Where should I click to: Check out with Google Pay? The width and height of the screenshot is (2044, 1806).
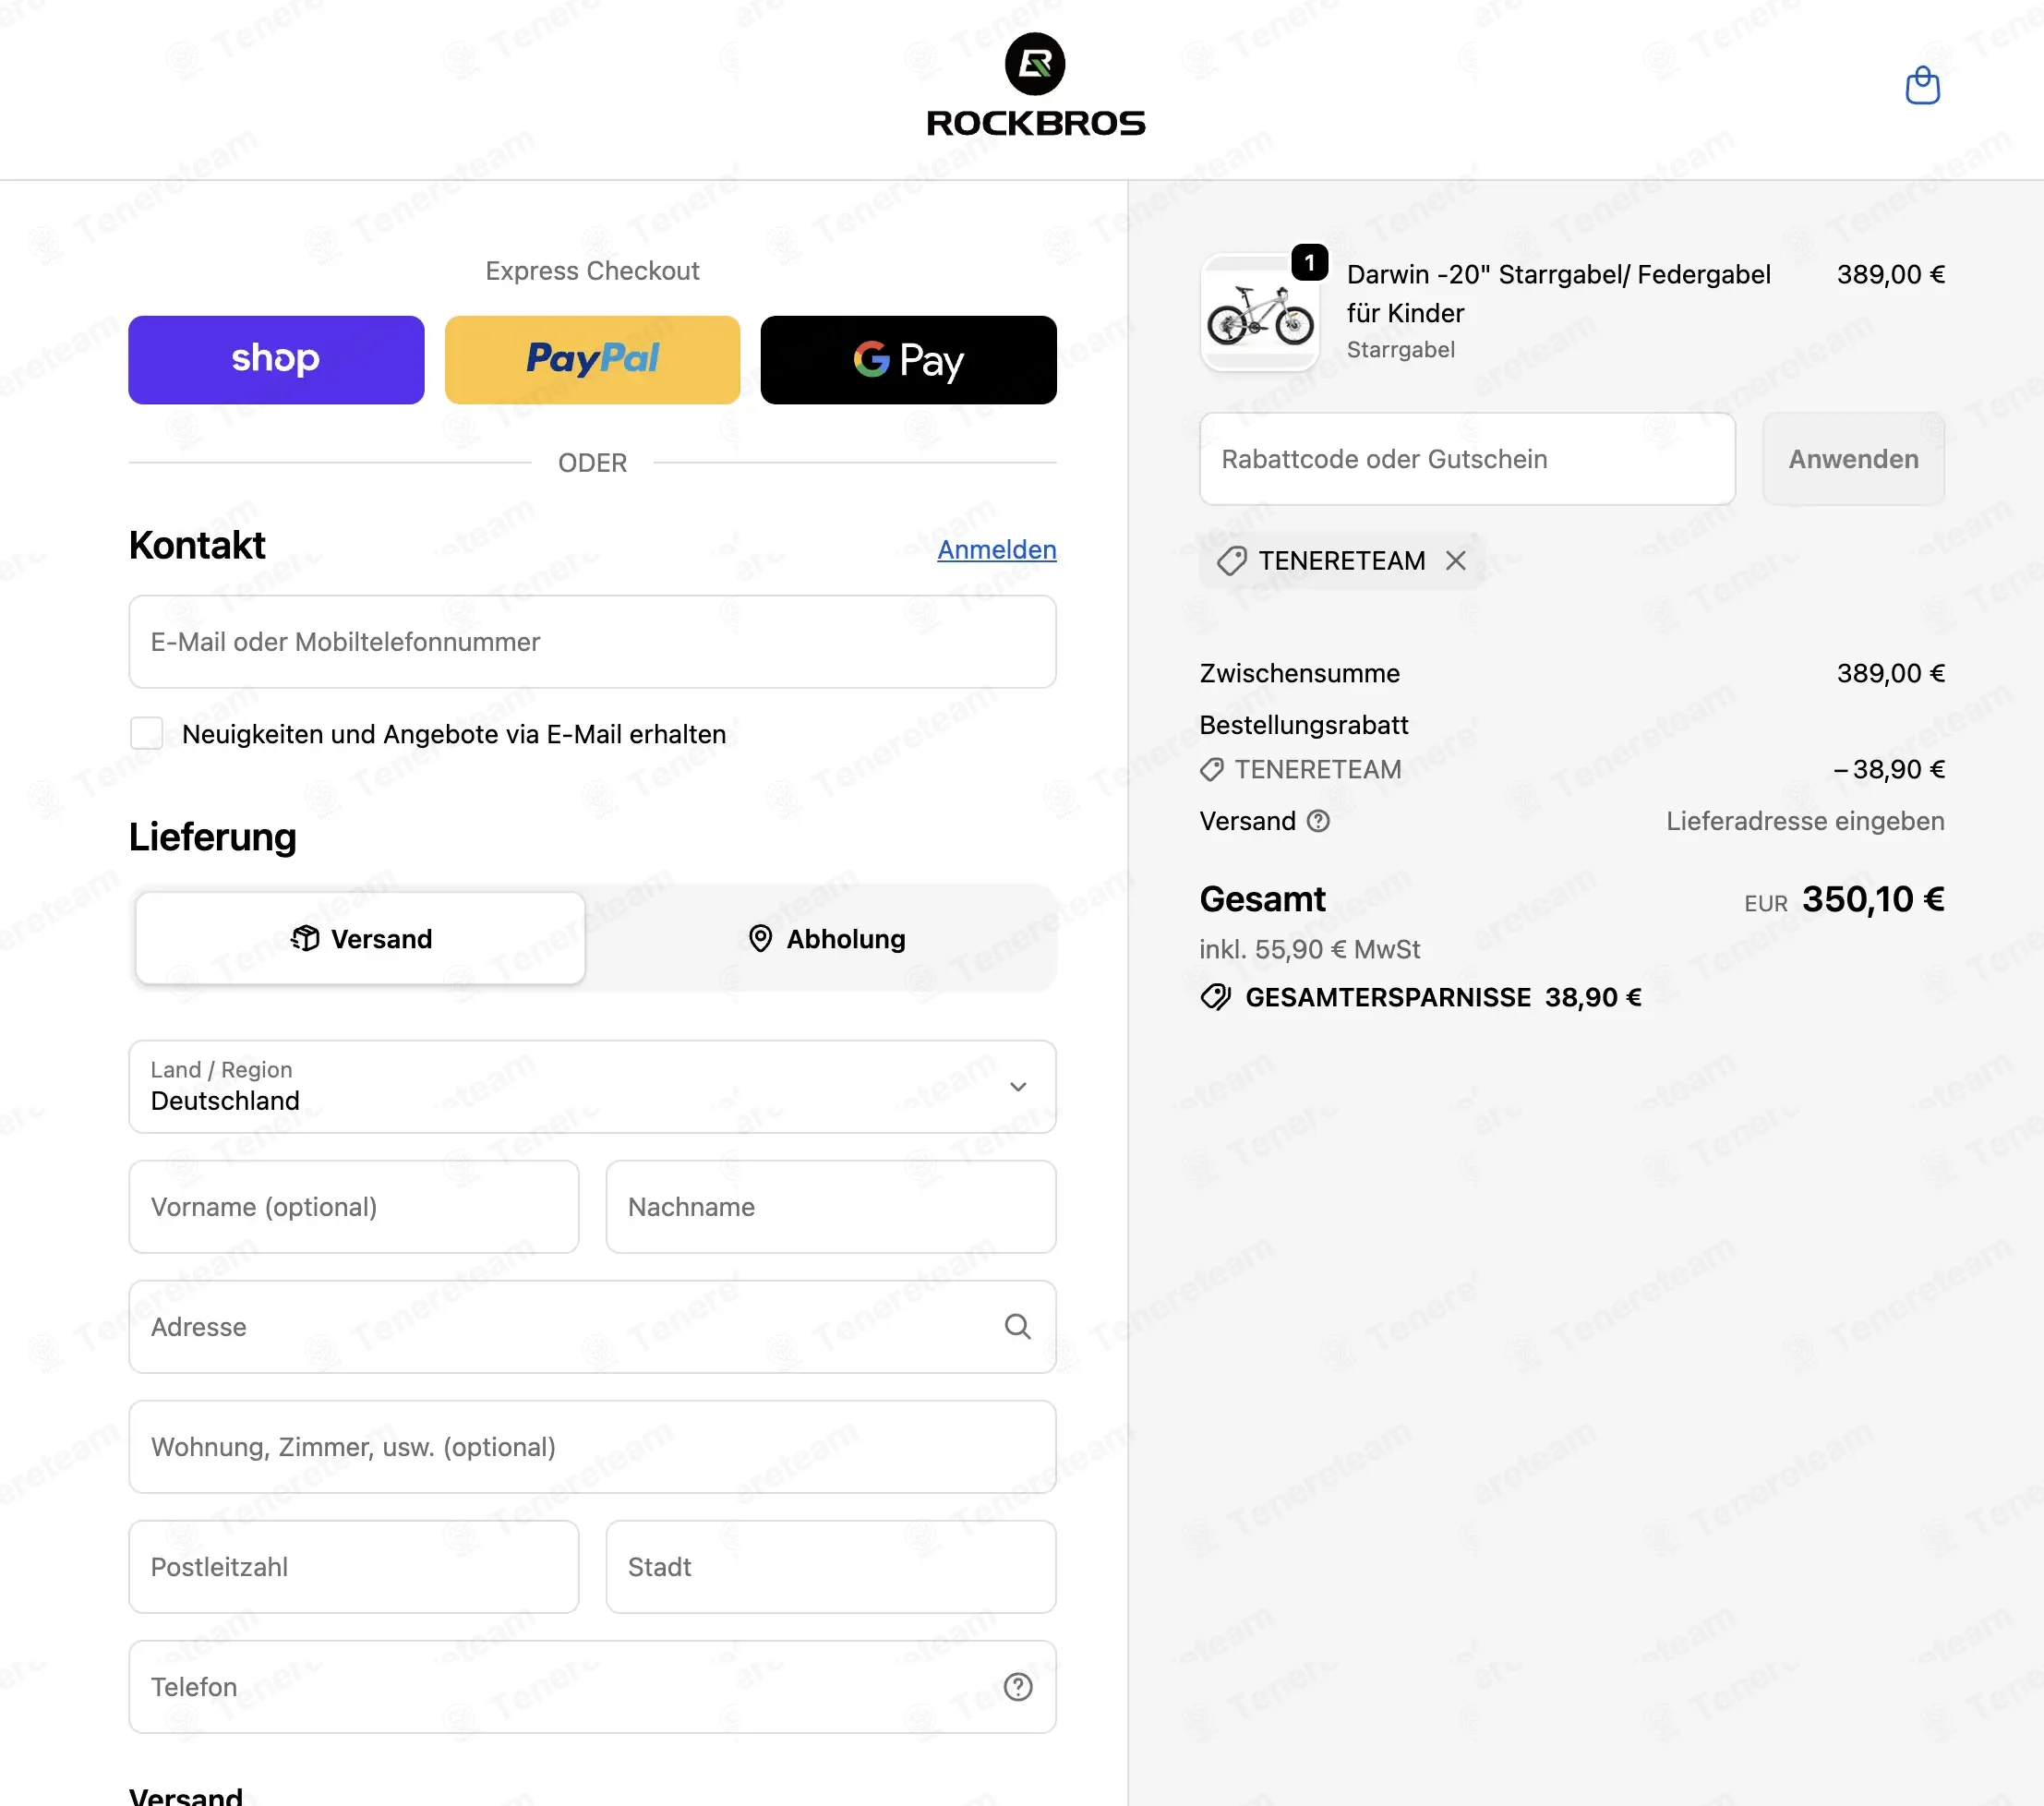(x=908, y=360)
